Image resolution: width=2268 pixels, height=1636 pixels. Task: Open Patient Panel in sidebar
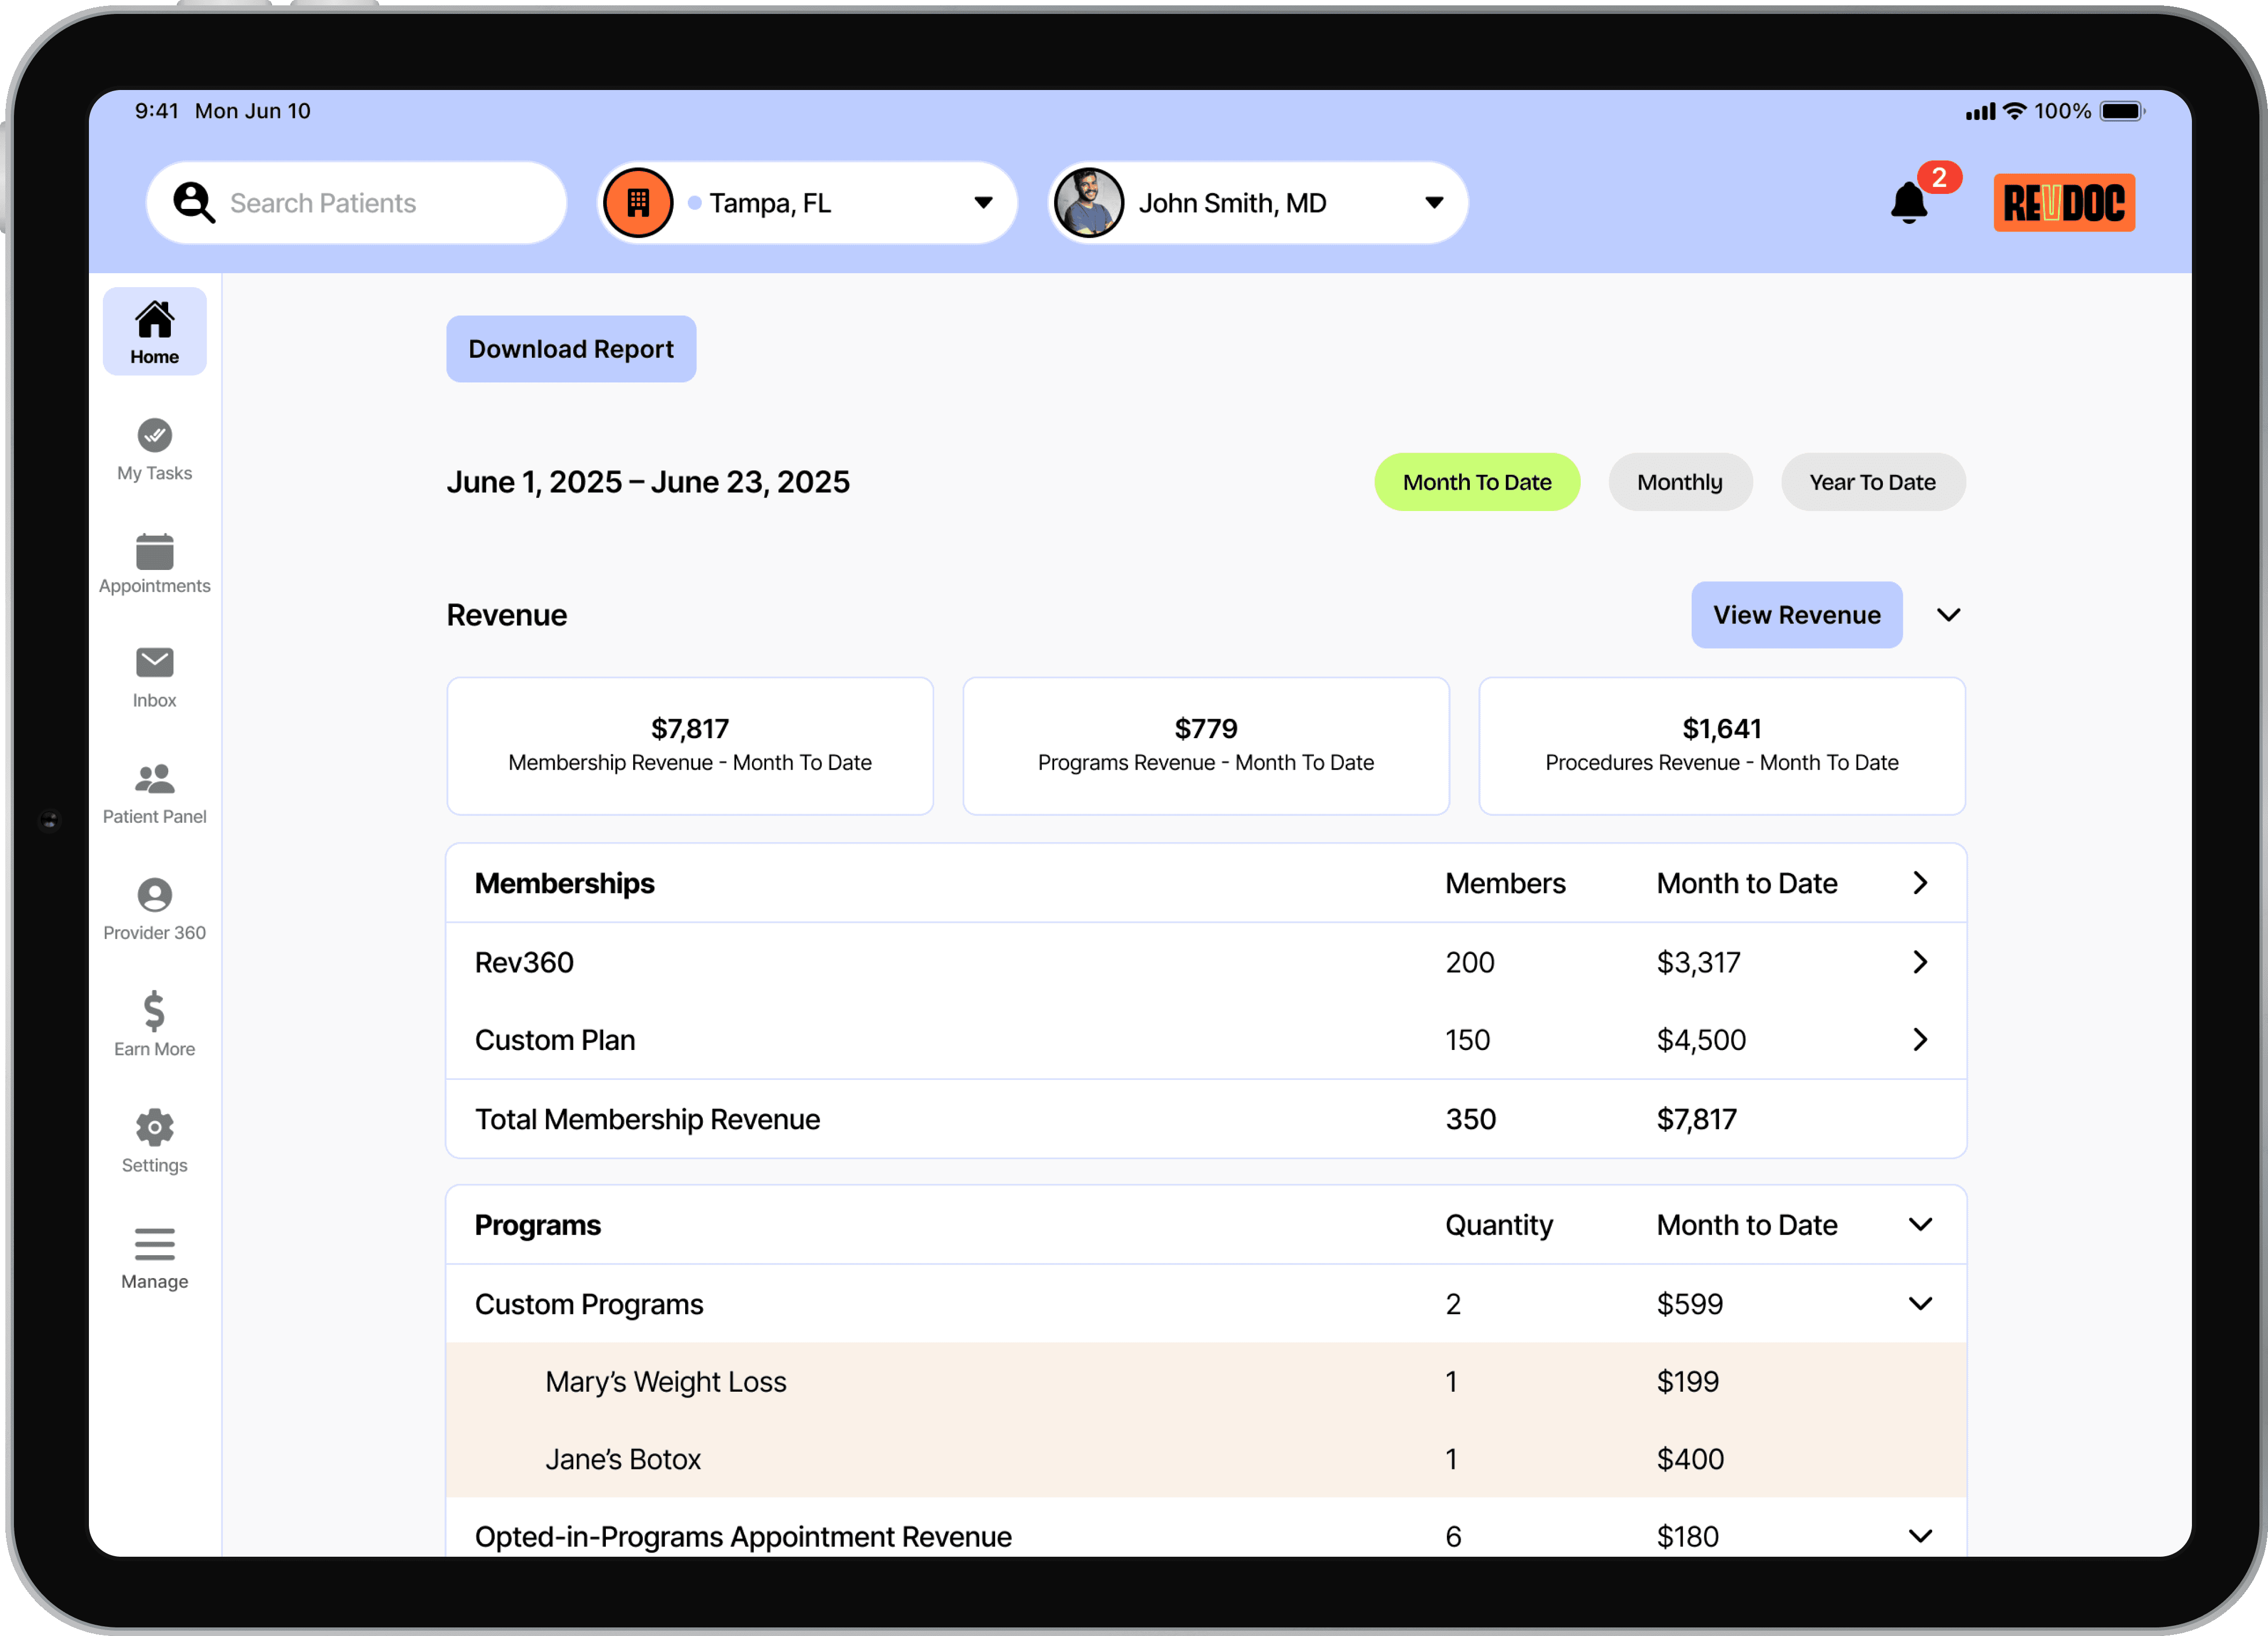(x=154, y=794)
